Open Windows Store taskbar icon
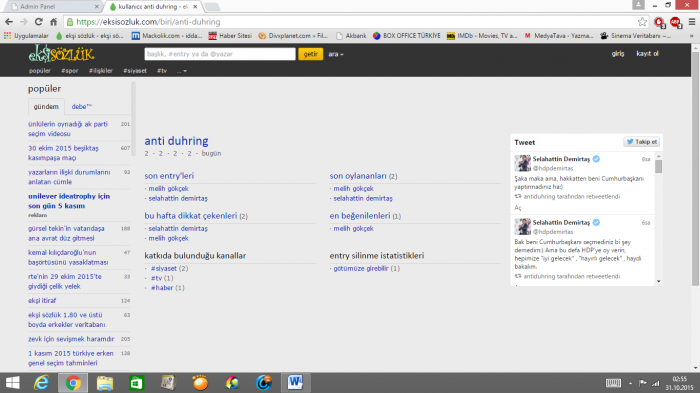700x393 pixels. tap(136, 383)
